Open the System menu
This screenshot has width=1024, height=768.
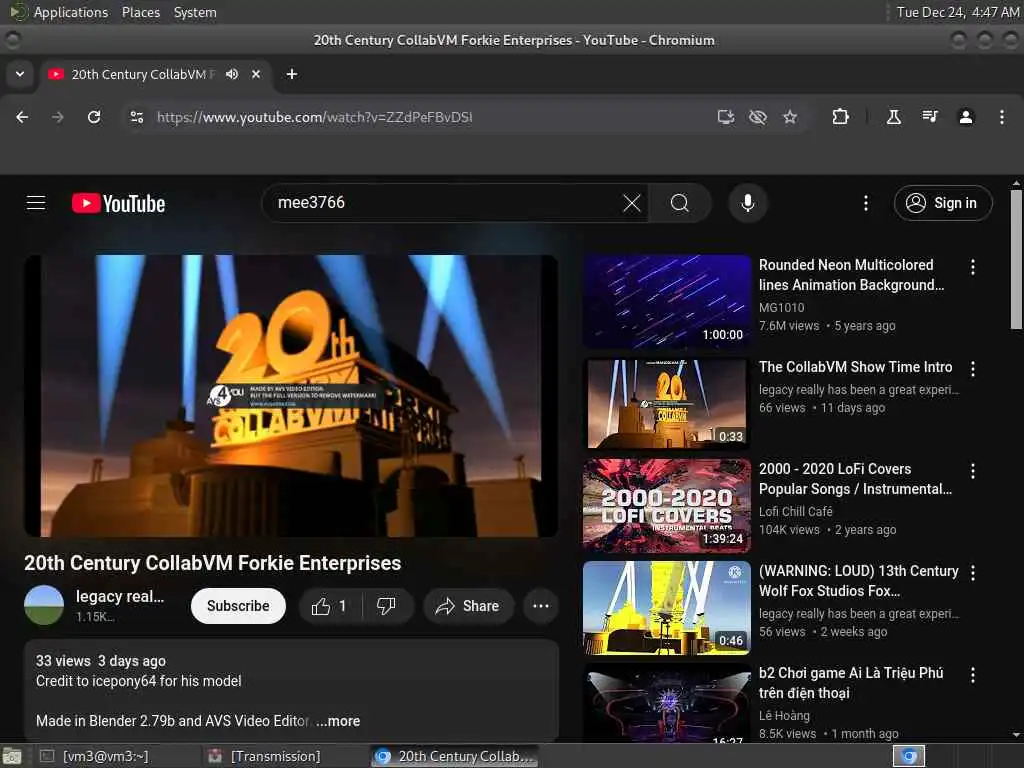point(195,12)
